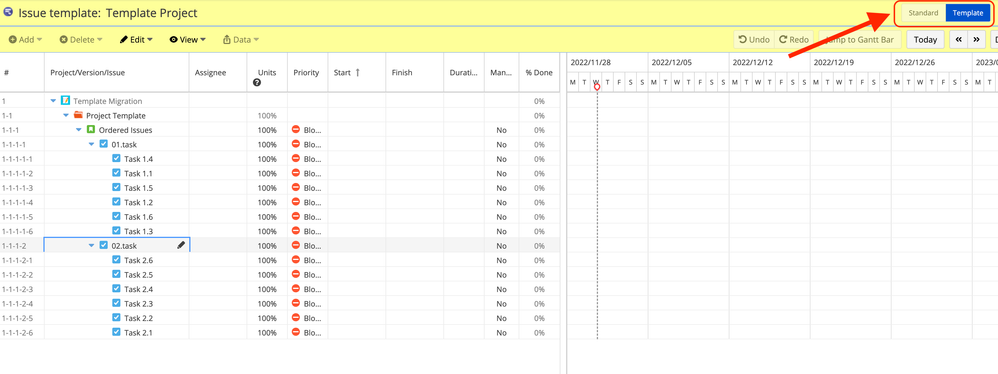Click the green Ordered Issues icon
Screen dimensions: 998x374
point(90,130)
